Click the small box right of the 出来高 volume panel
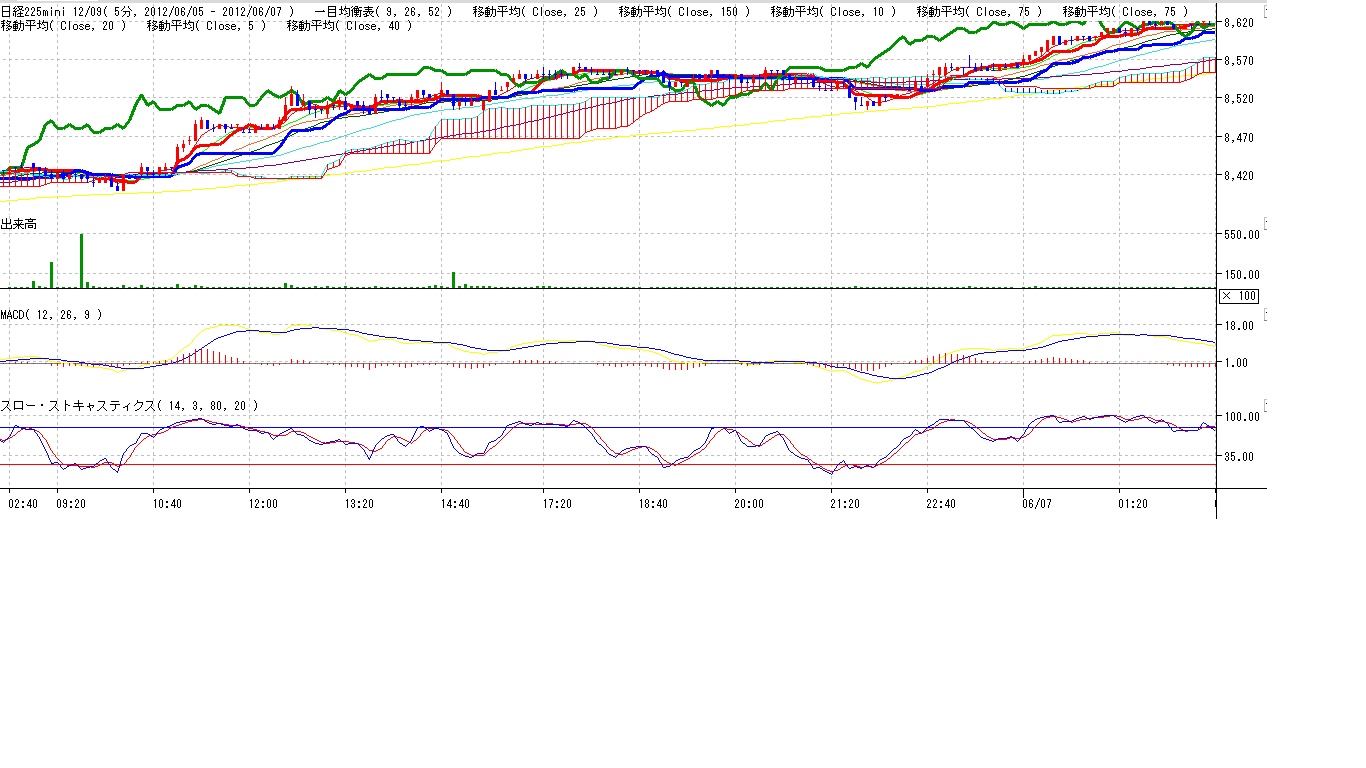Screen dimensions: 1366x768 (x=1266, y=223)
